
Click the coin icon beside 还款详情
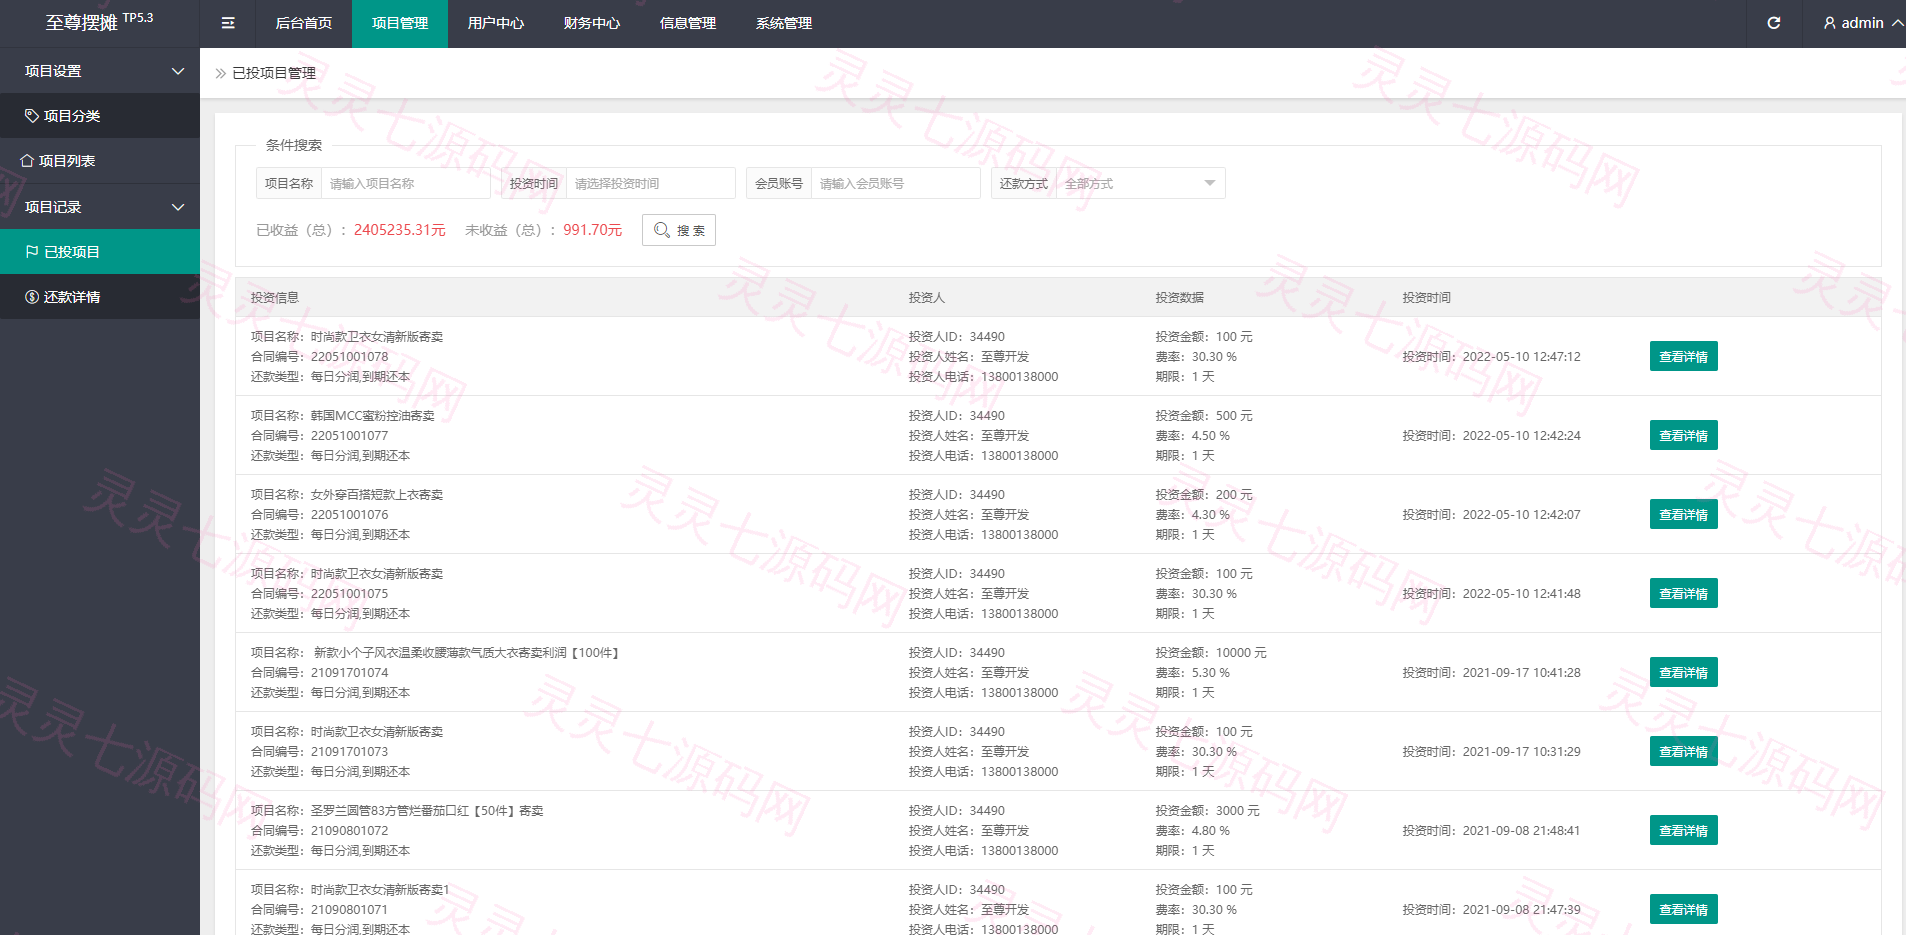pyautogui.click(x=32, y=297)
